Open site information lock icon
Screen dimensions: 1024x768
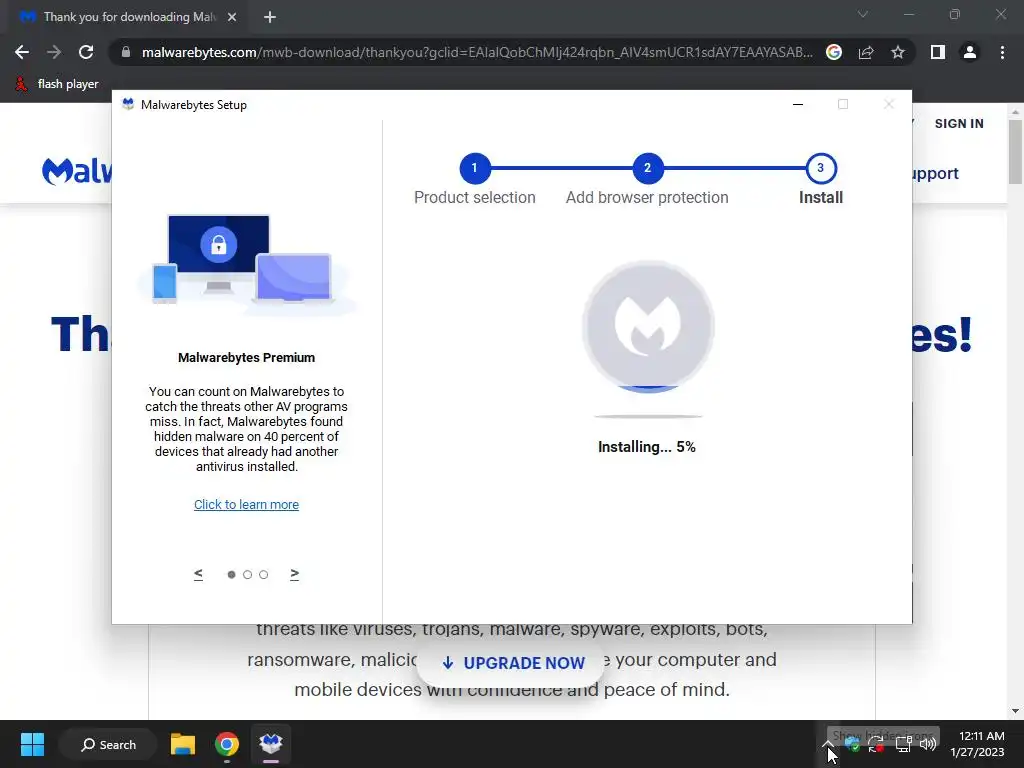point(126,52)
